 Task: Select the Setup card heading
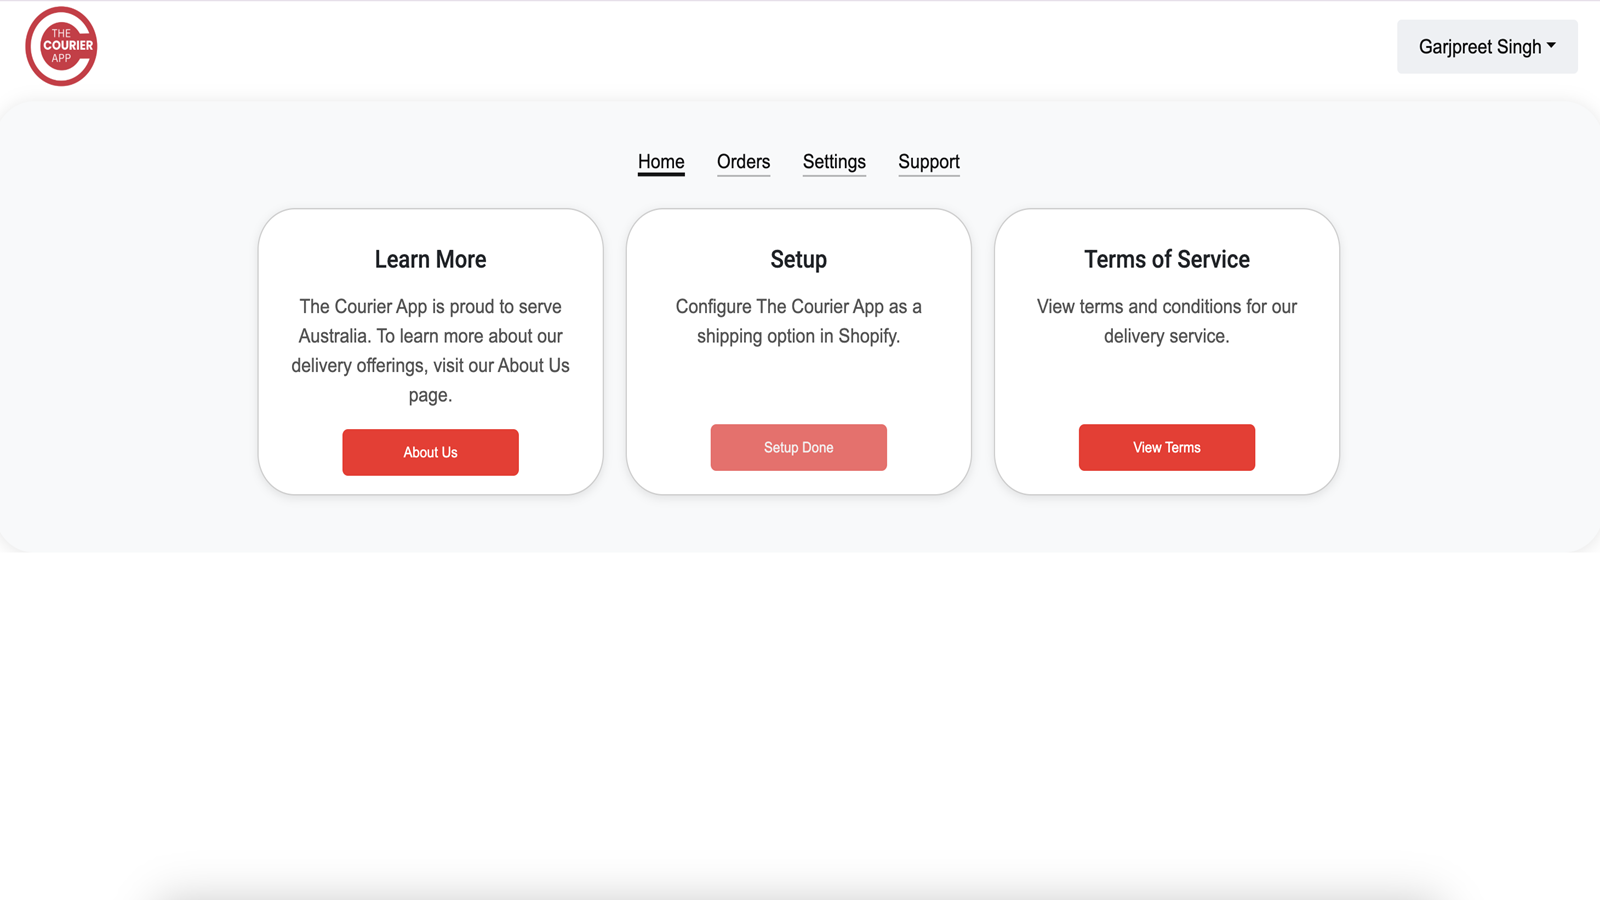coord(798,260)
